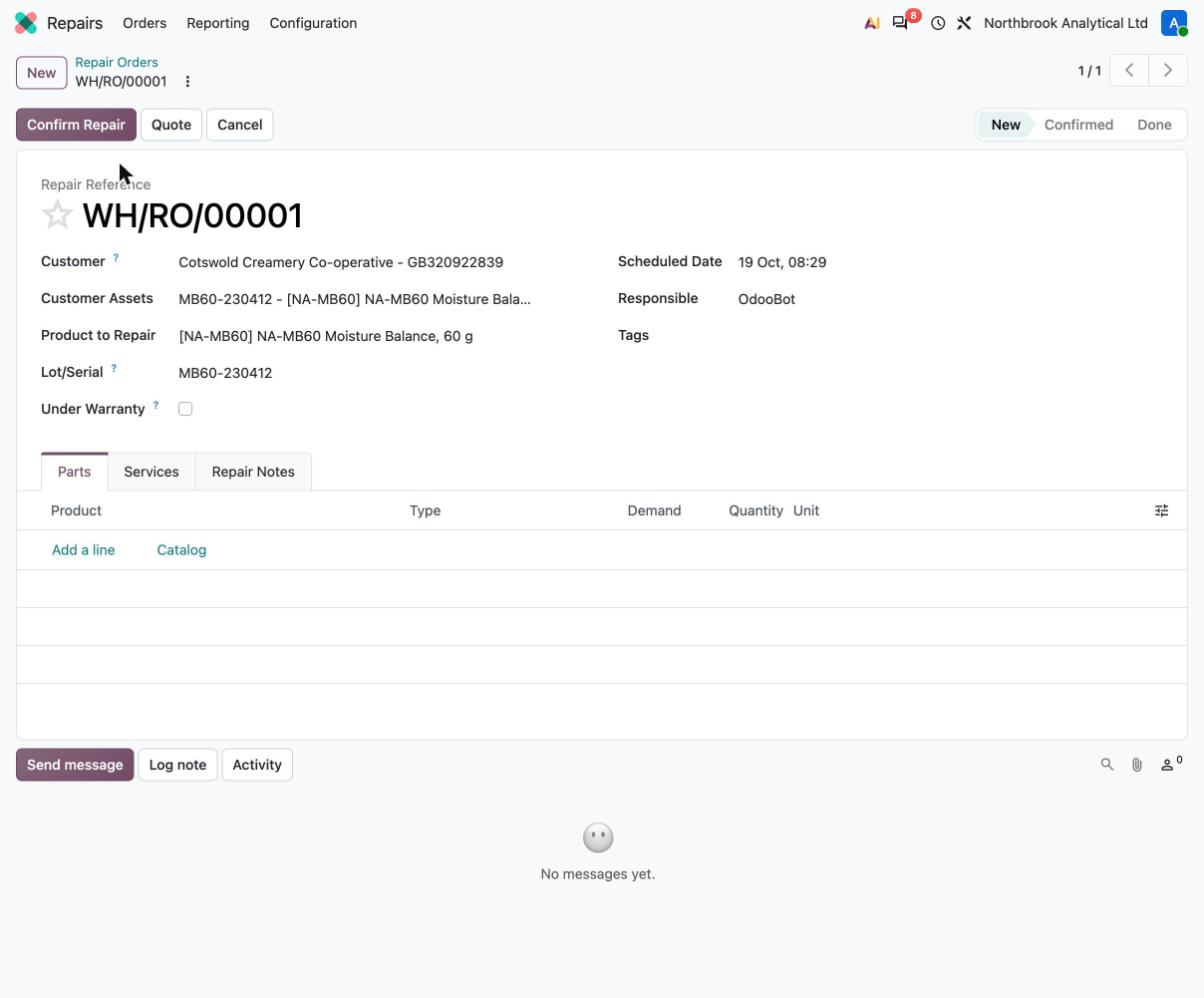Toggle the Under Warranty checkbox
Viewport: 1204px width, 998px height.
coord(185,409)
